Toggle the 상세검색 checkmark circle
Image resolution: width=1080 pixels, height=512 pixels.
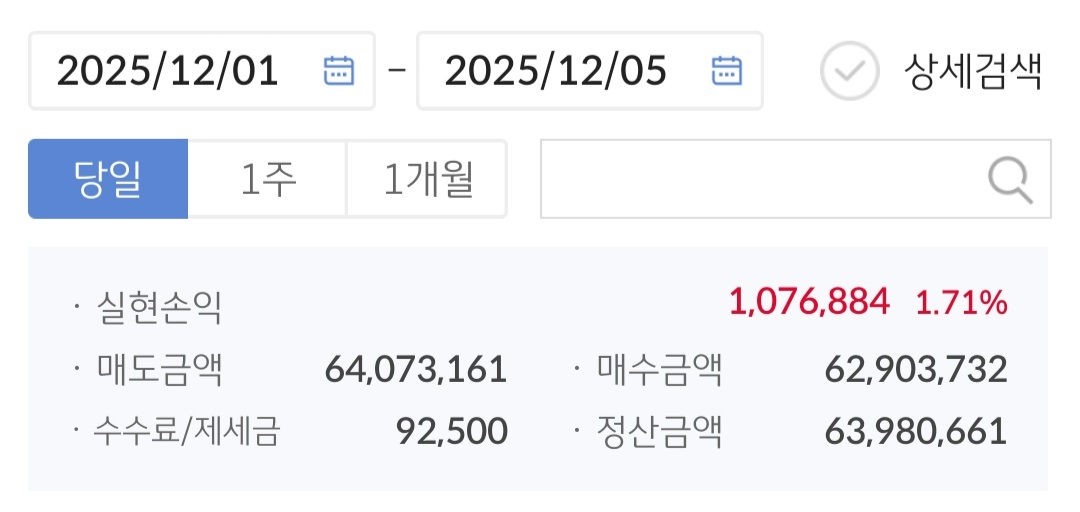click(x=849, y=71)
